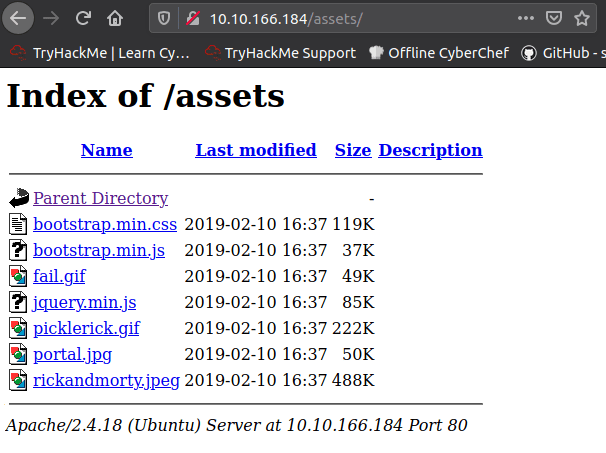Click the fail.gif image file icon
Viewport: 606px width, 453px height.
(x=19, y=276)
